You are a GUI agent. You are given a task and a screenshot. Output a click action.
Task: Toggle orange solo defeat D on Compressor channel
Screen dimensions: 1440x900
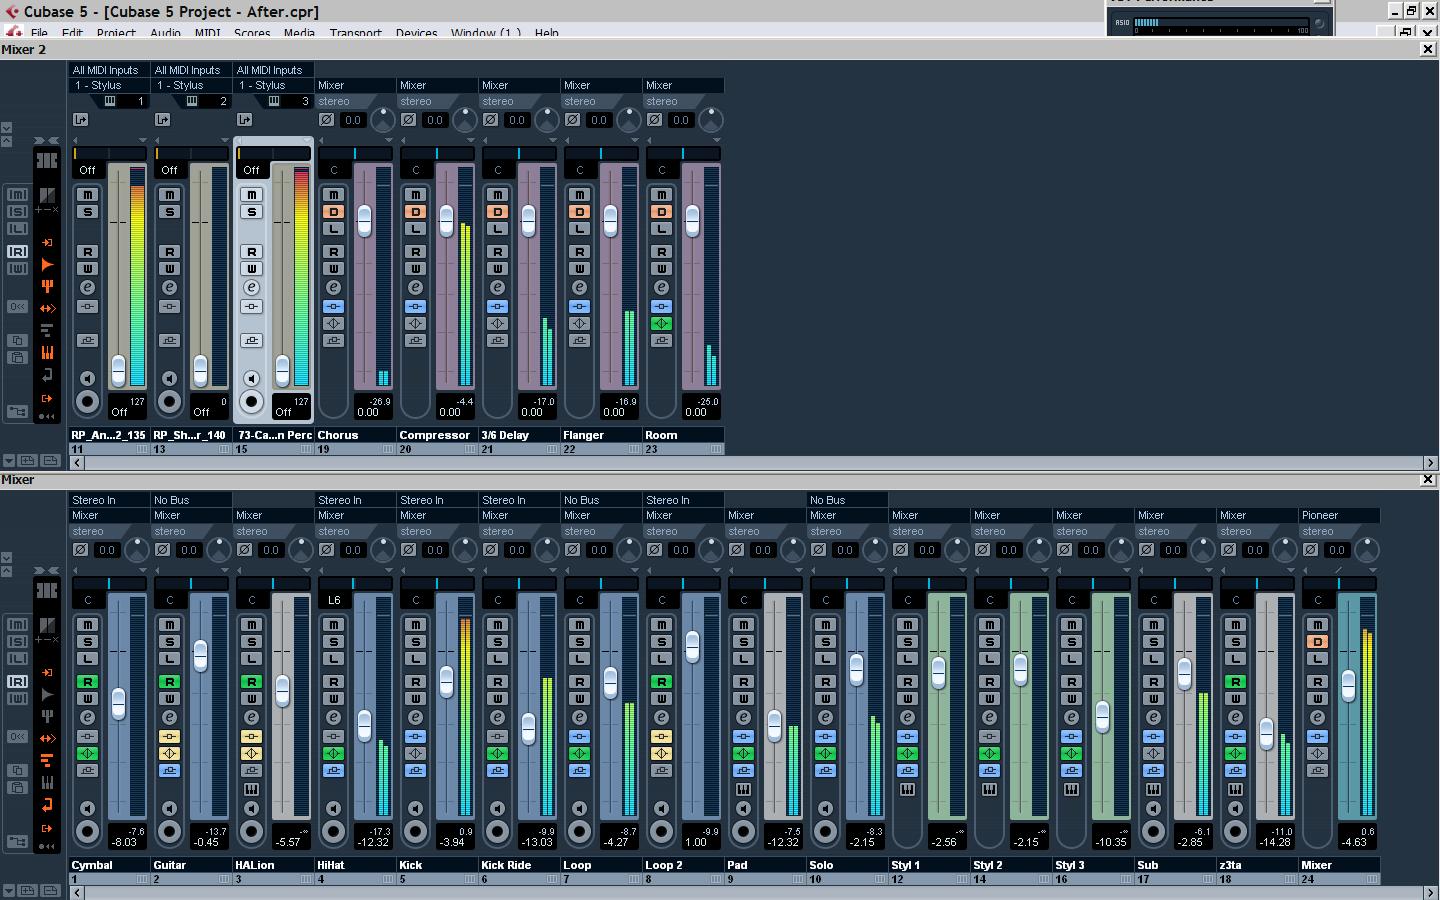pos(416,211)
